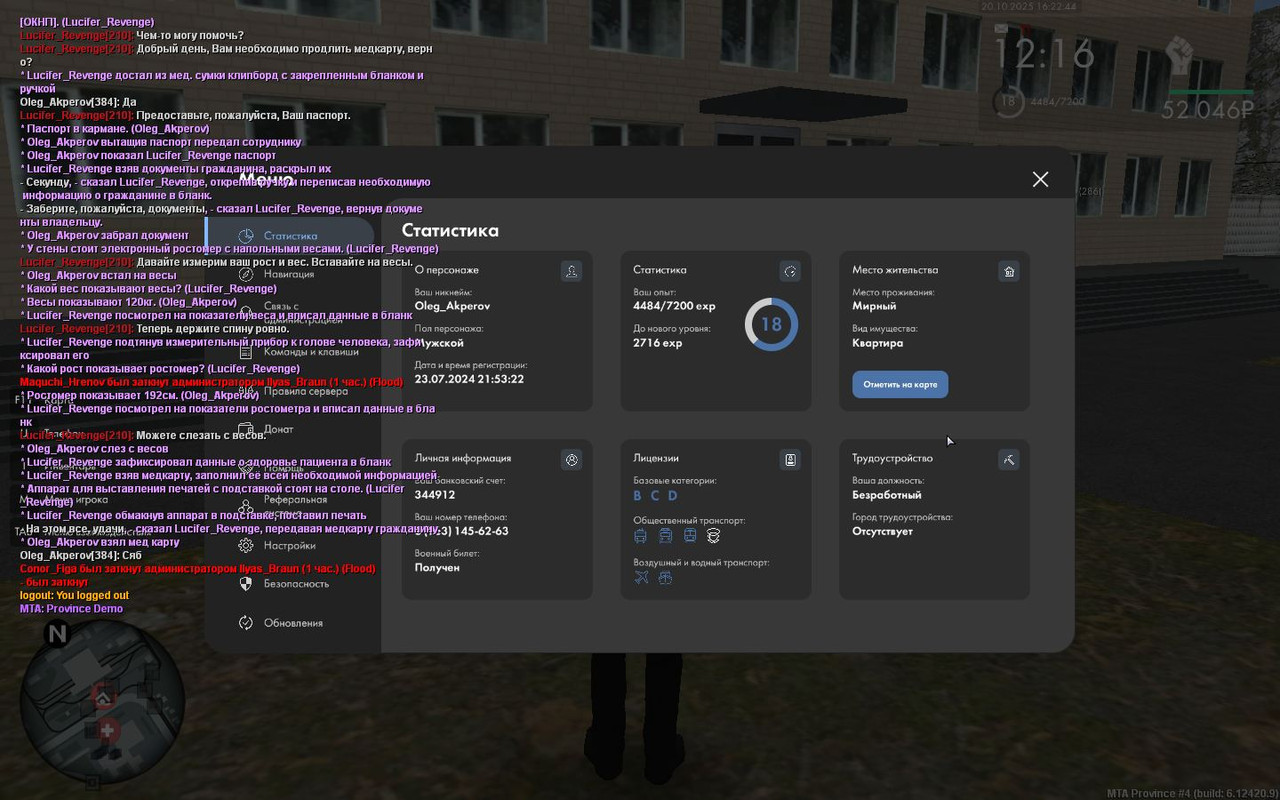Click the wallet icon beside Донат
The height and width of the screenshot is (800, 1280).
pos(246,429)
